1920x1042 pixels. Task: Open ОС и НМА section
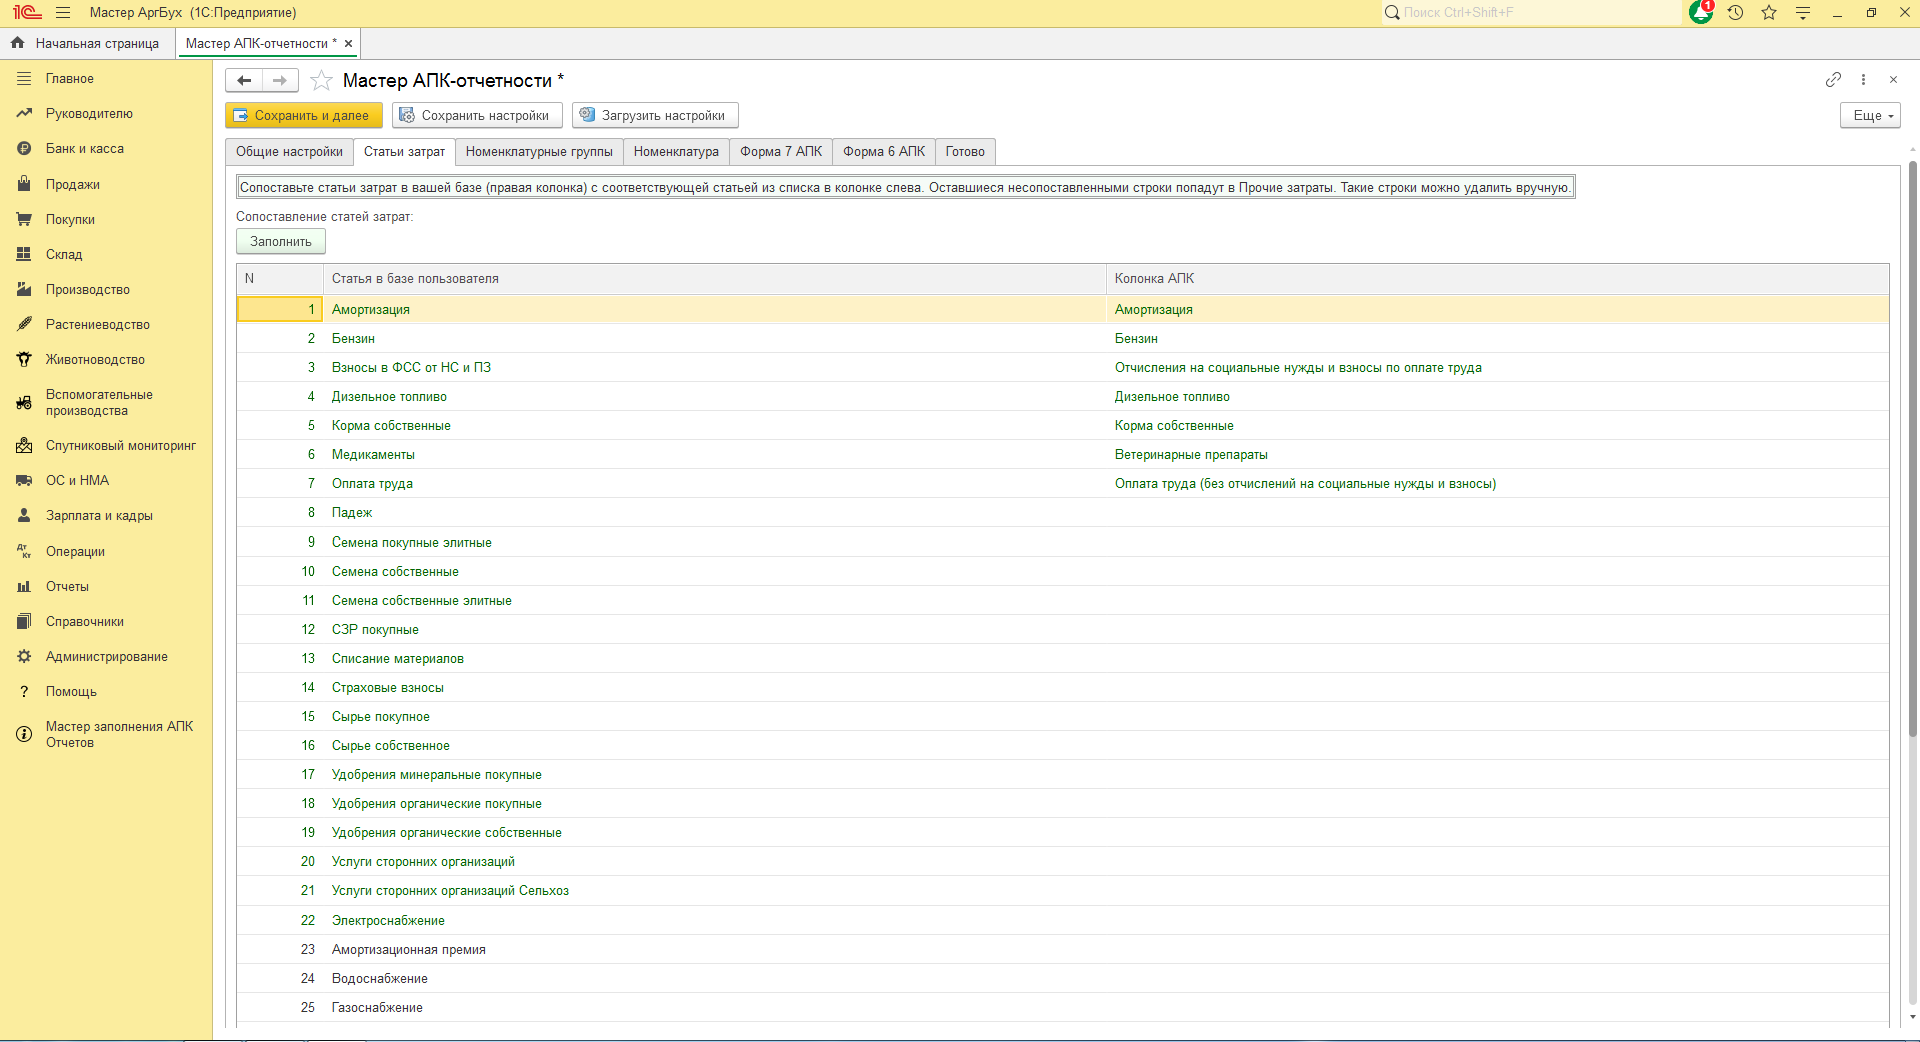coord(77,480)
